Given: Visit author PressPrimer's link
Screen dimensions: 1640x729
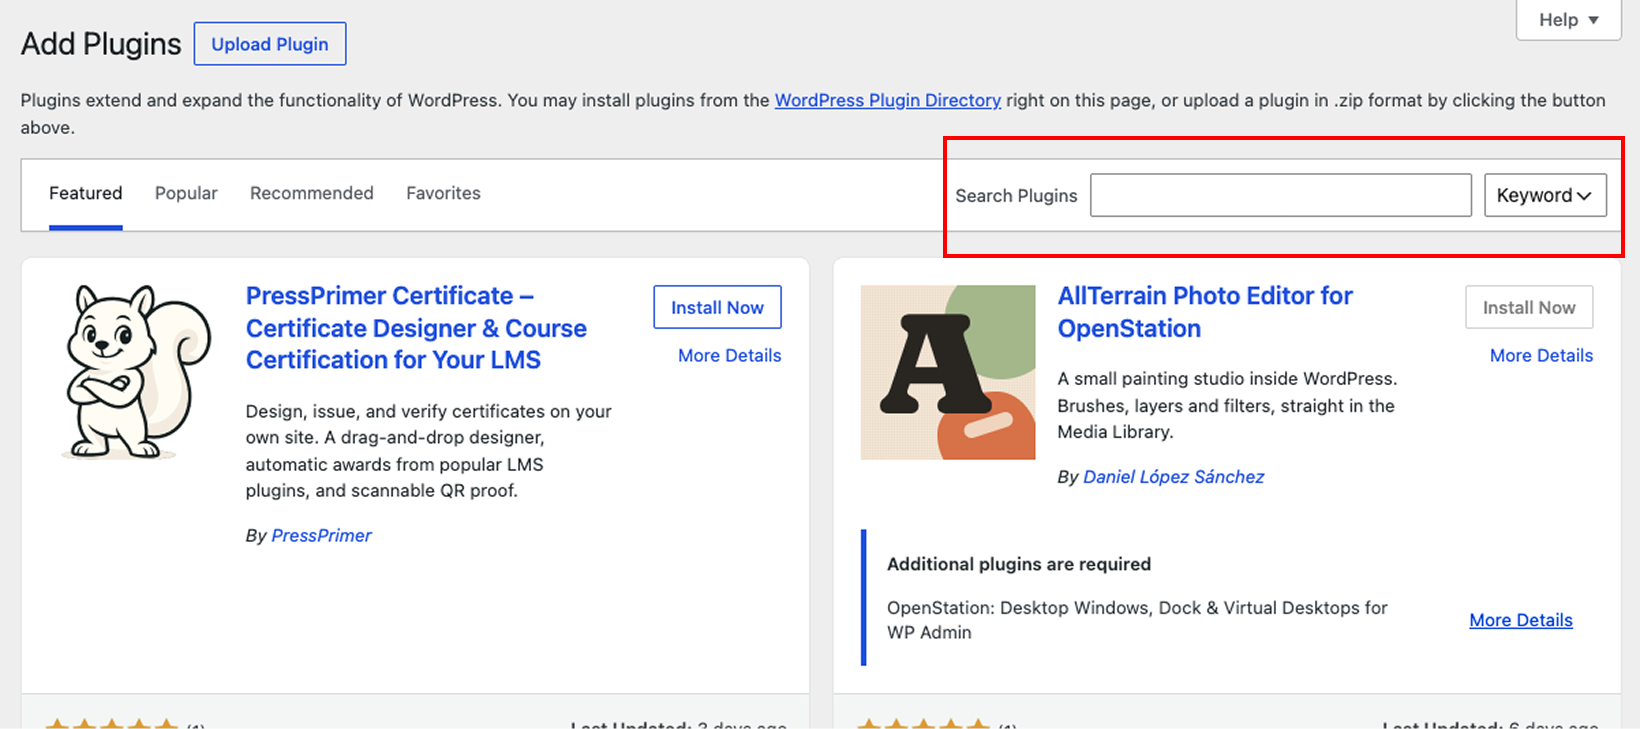Looking at the screenshot, I should pyautogui.click(x=321, y=535).
